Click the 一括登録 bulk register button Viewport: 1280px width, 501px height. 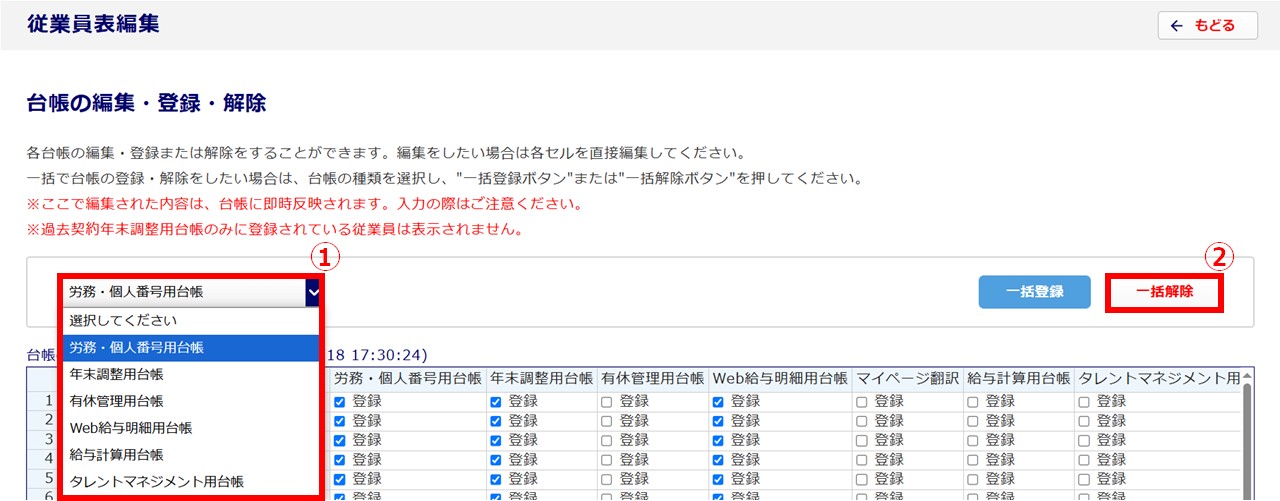click(1034, 292)
